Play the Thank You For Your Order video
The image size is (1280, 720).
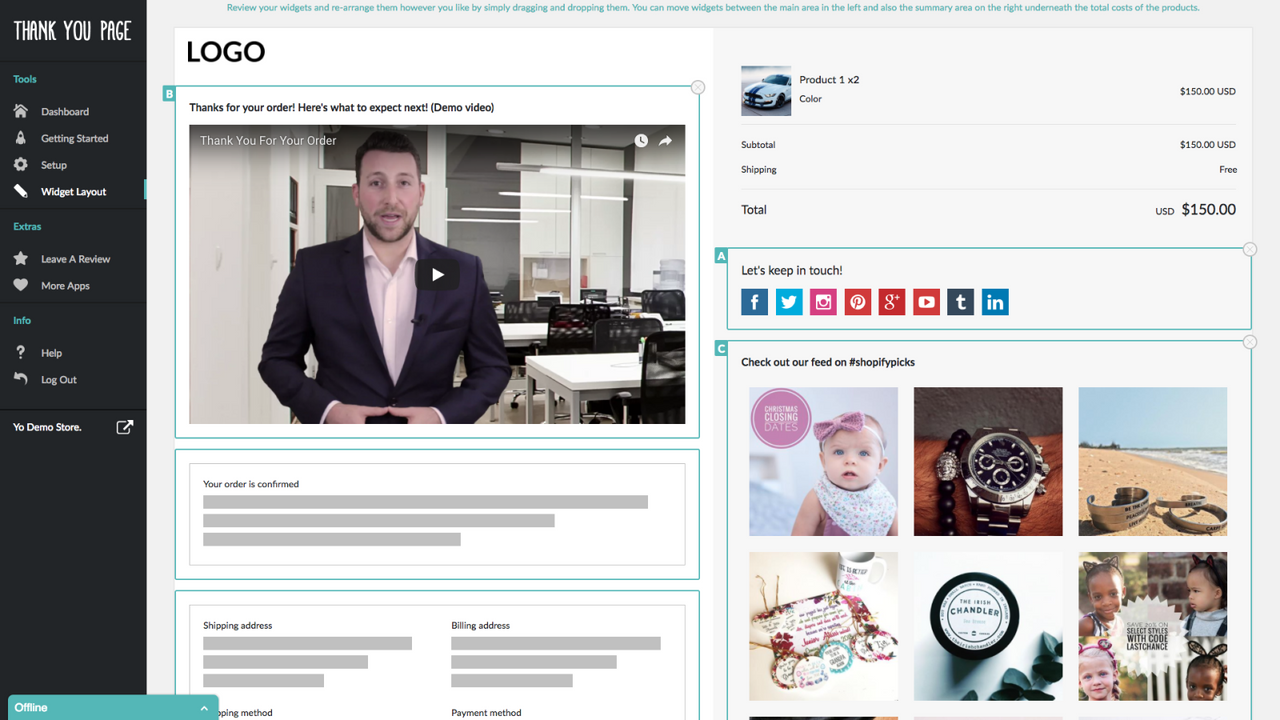coord(437,274)
